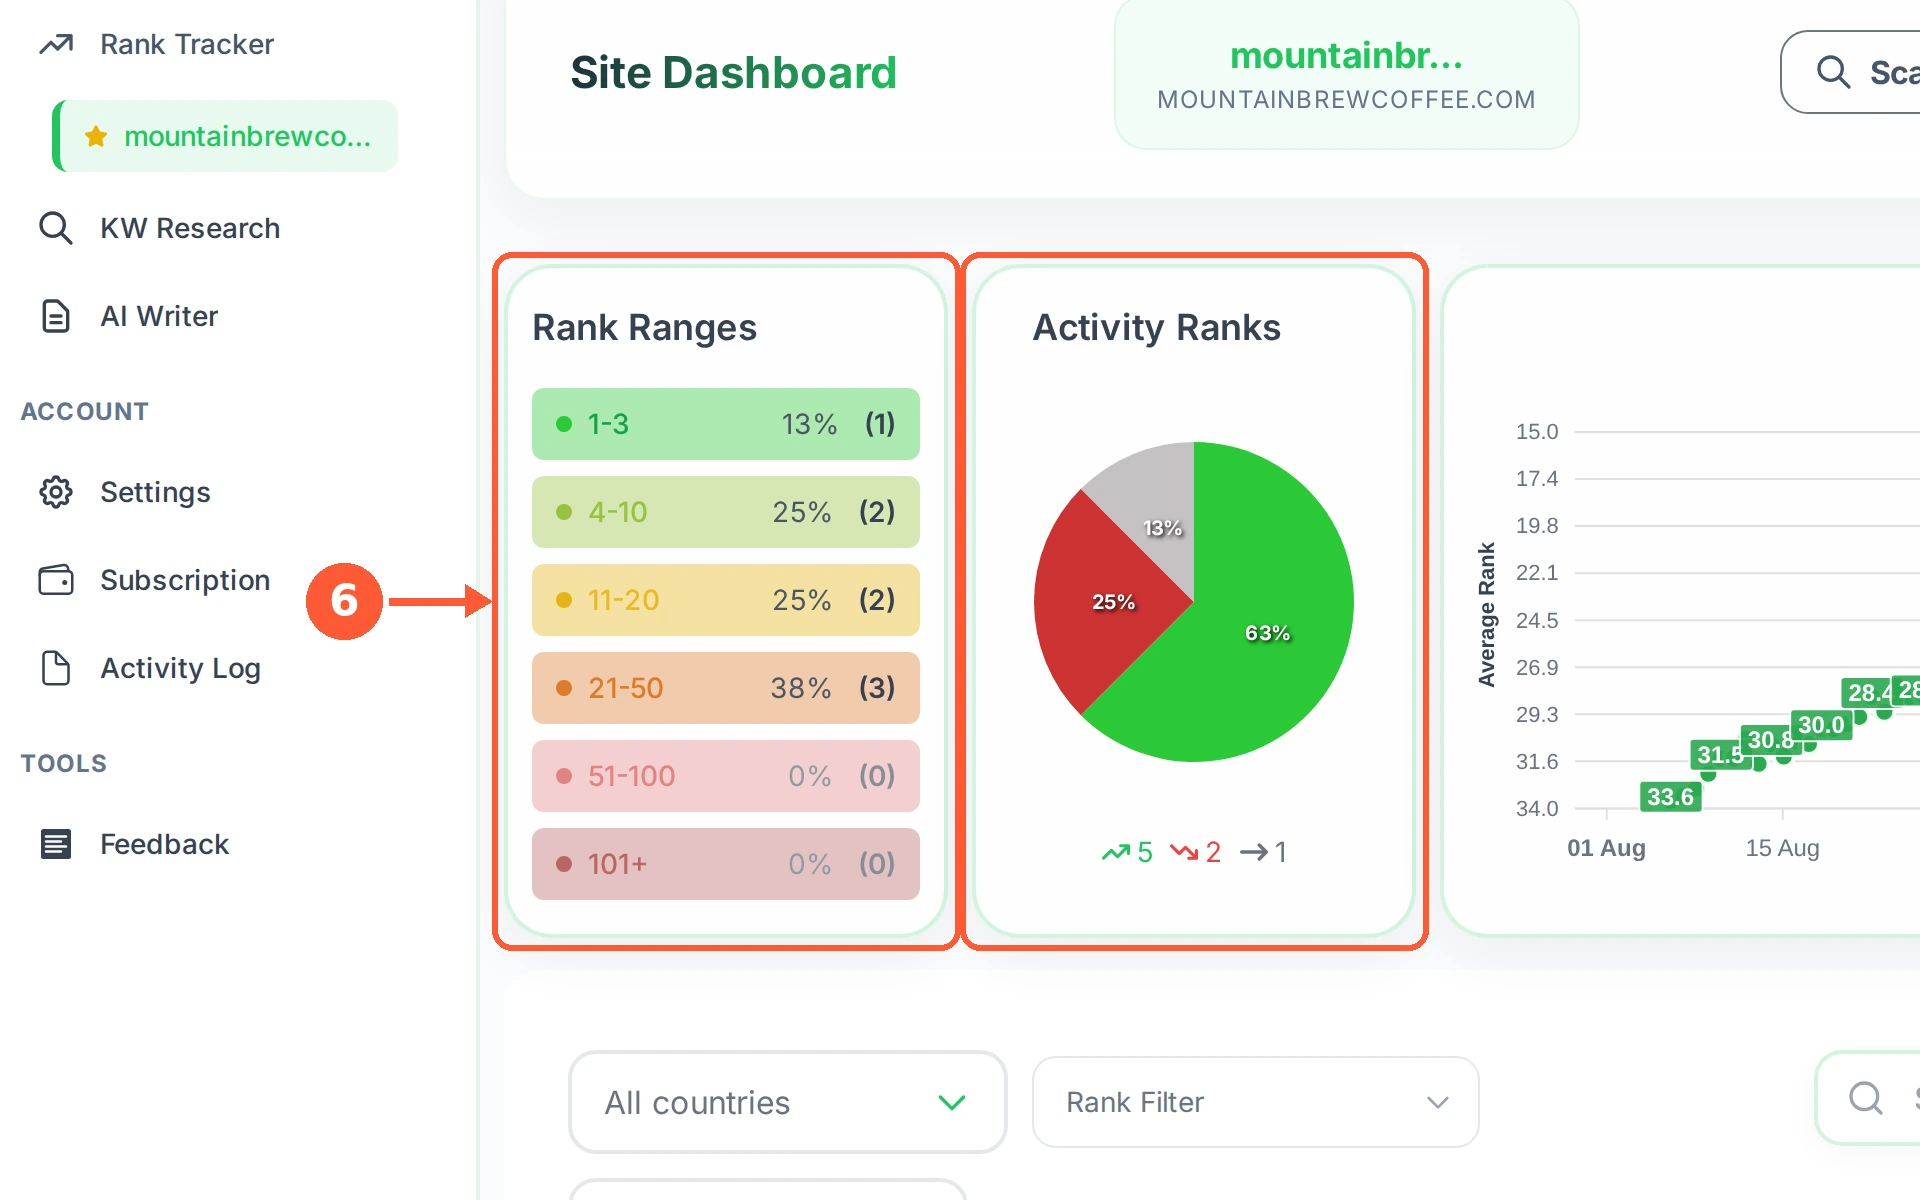Open the All countries dropdown
Screen dimensions: 1920x1200
coord(788,1102)
